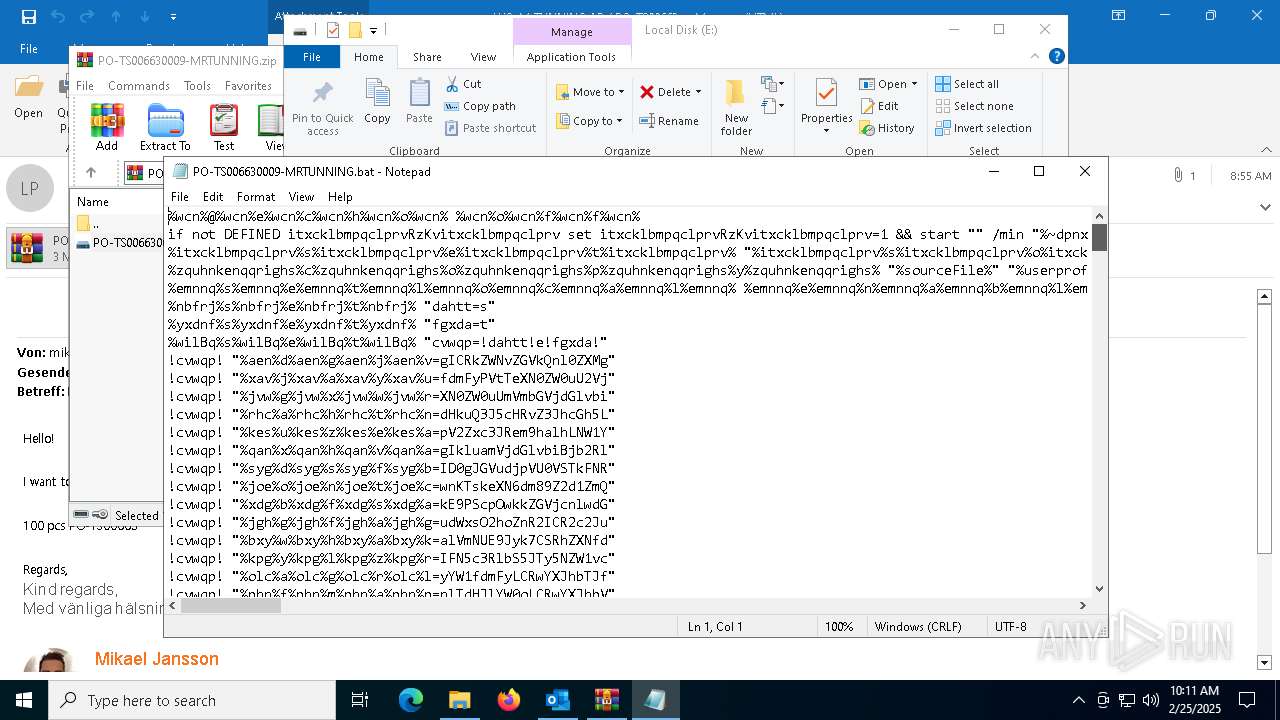Switch to WinRAR on the taskbar

click(x=607, y=700)
